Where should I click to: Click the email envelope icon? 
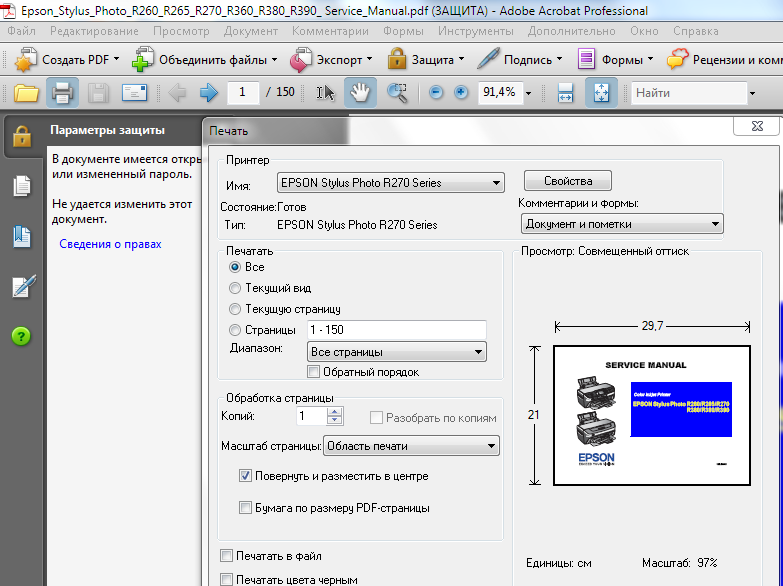[x=134, y=93]
